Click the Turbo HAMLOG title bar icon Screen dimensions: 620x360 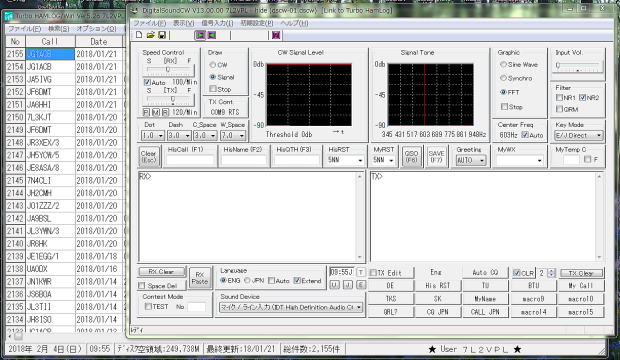(x=9, y=17)
